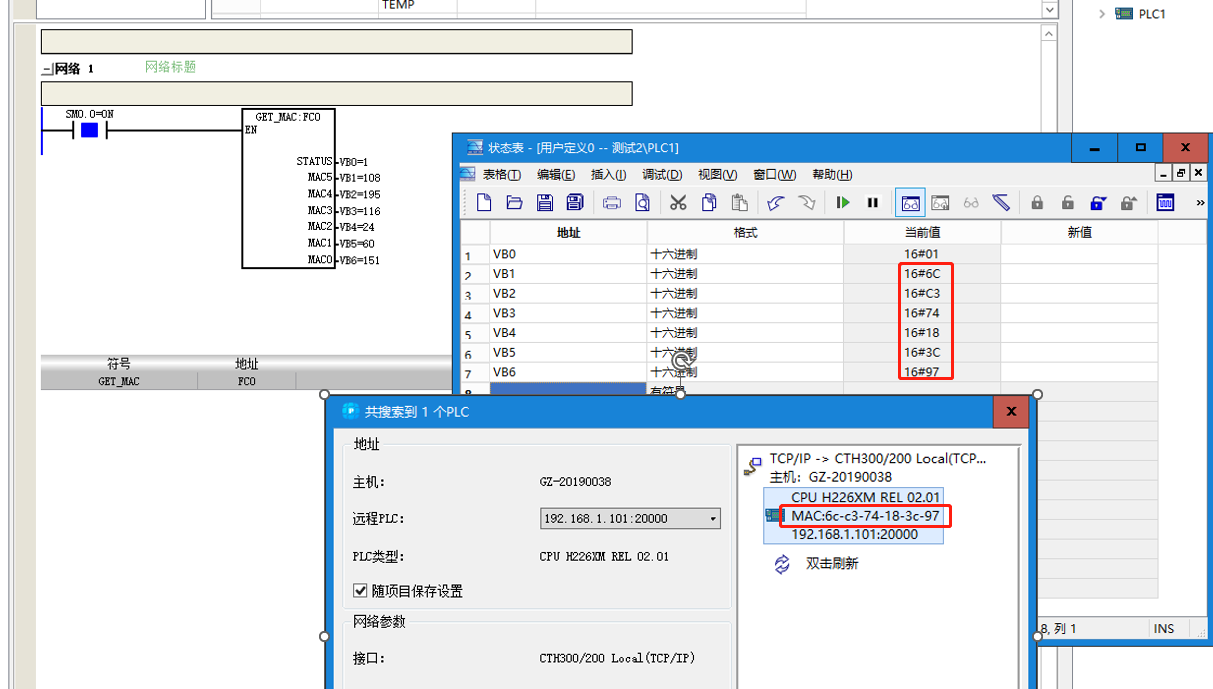Select CPU H226XM REL 02.01 in device tree
This screenshot has height=689, width=1213.
tap(866, 497)
